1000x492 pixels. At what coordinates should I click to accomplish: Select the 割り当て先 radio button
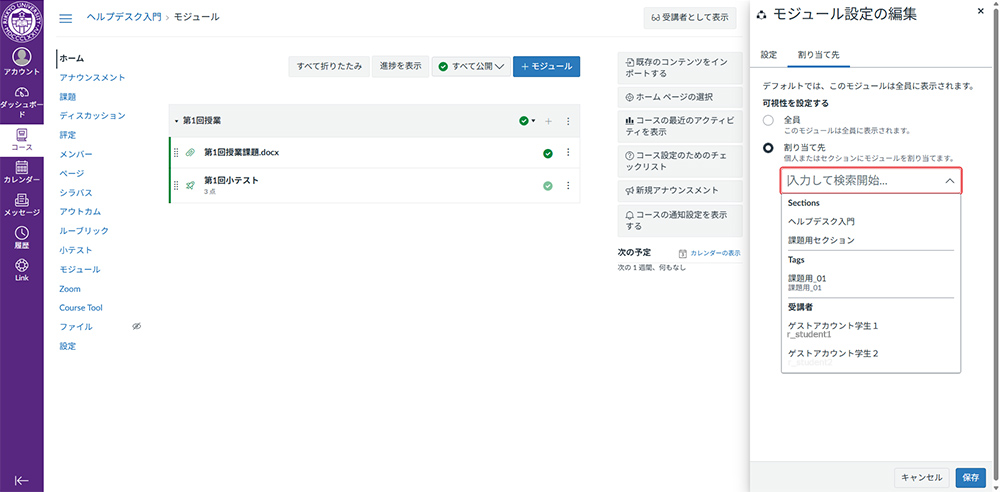point(768,148)
